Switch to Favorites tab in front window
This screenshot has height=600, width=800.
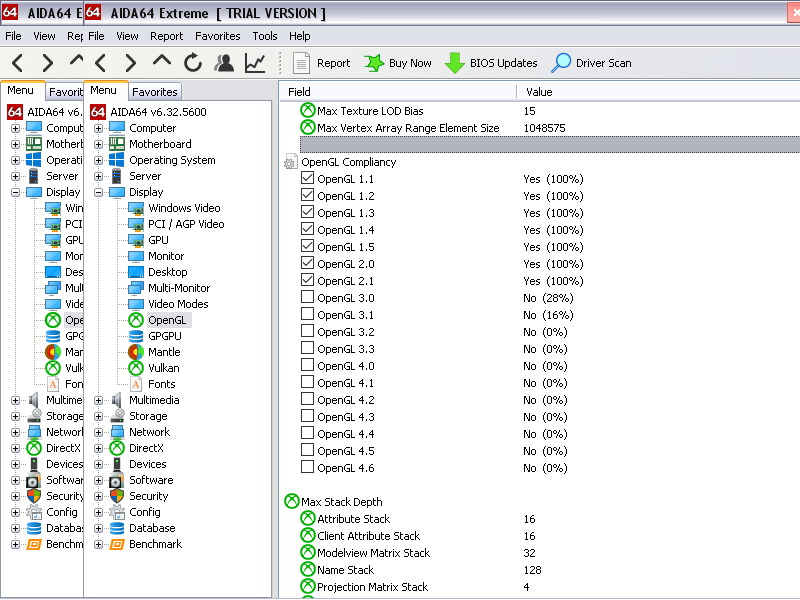point(155,92)
